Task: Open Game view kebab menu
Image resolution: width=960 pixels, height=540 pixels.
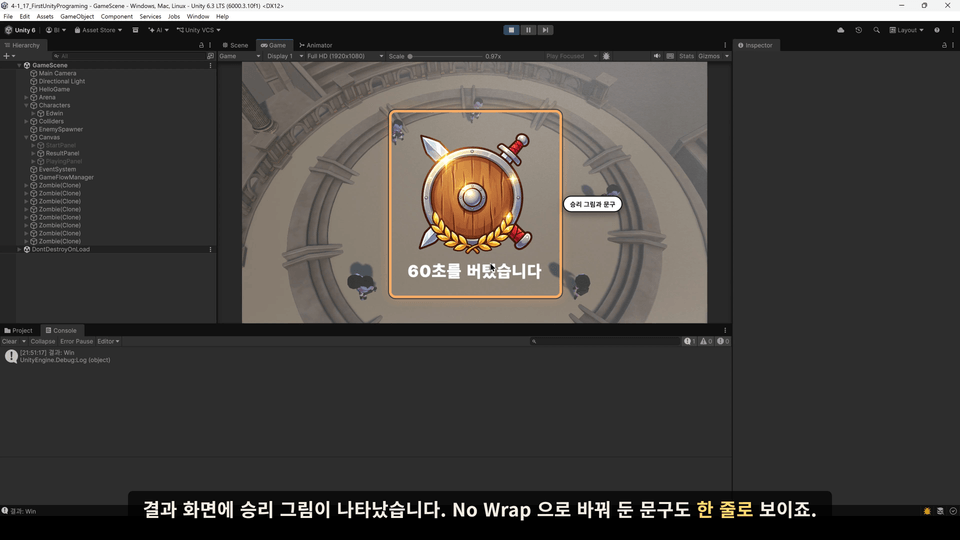Action: [x=725, y=45]
